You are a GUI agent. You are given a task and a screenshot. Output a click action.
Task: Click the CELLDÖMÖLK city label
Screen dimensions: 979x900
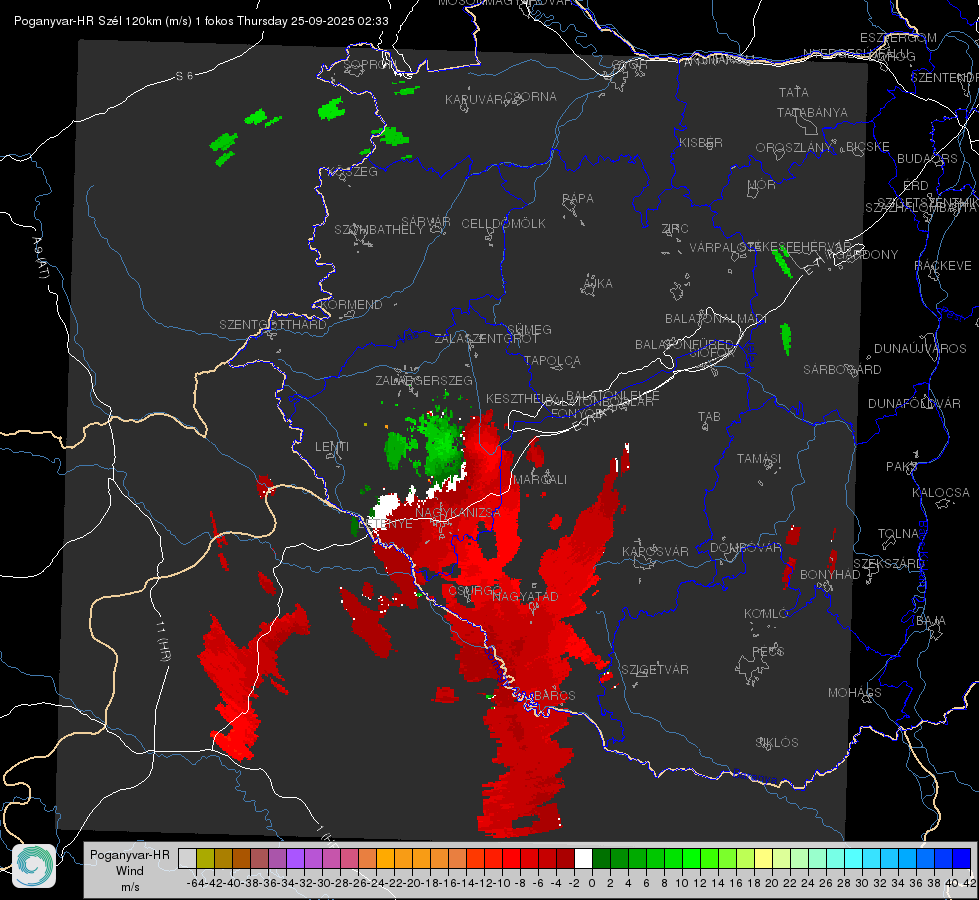click(x=503, y=224)
